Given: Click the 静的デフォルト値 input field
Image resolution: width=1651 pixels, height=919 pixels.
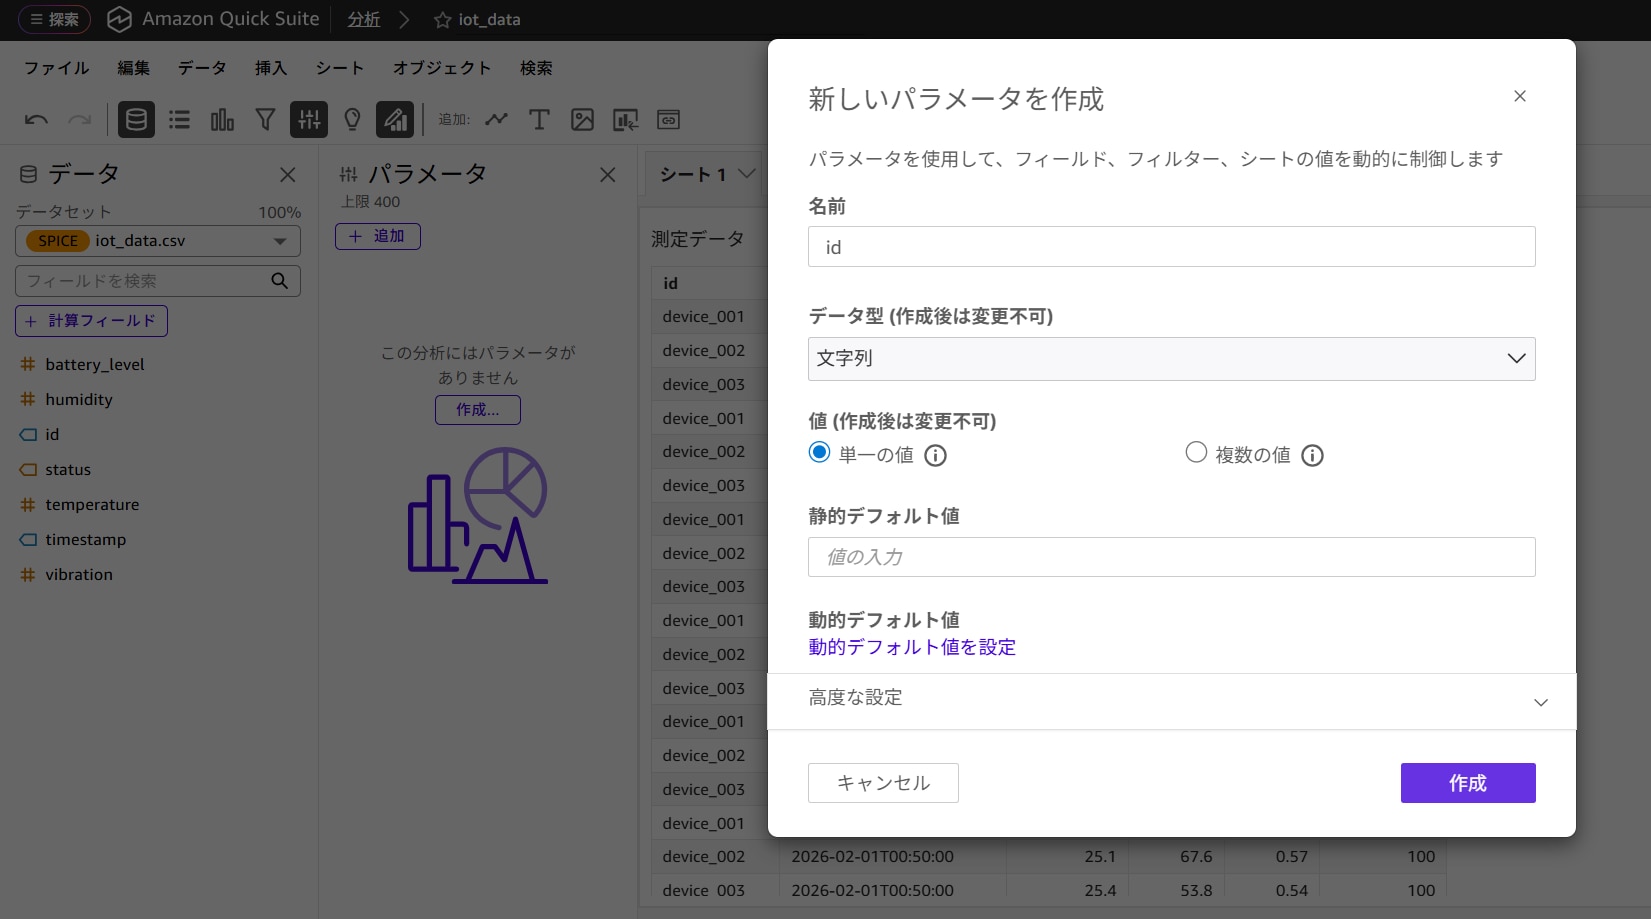Looking at the screenshot, I should tap(1171, 557).
